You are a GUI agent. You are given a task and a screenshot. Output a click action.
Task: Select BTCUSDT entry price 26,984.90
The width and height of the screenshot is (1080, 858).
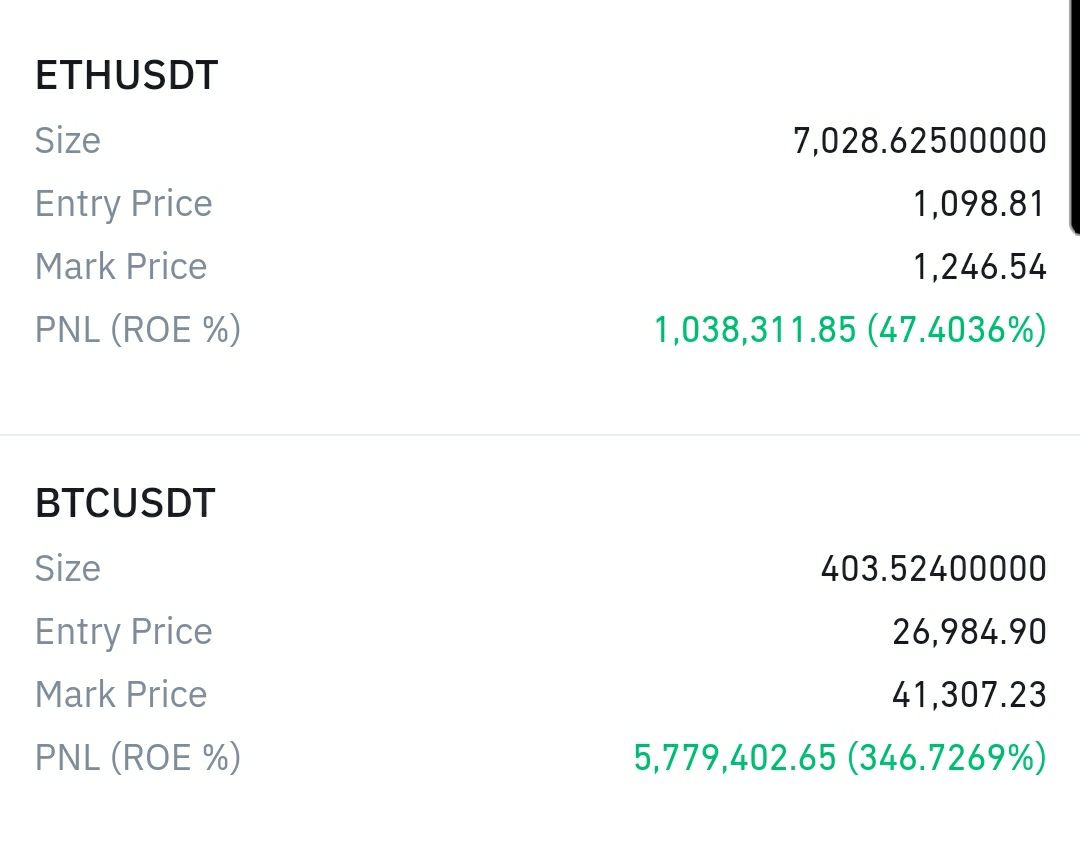pyautogui.click(x=969, y=632)
